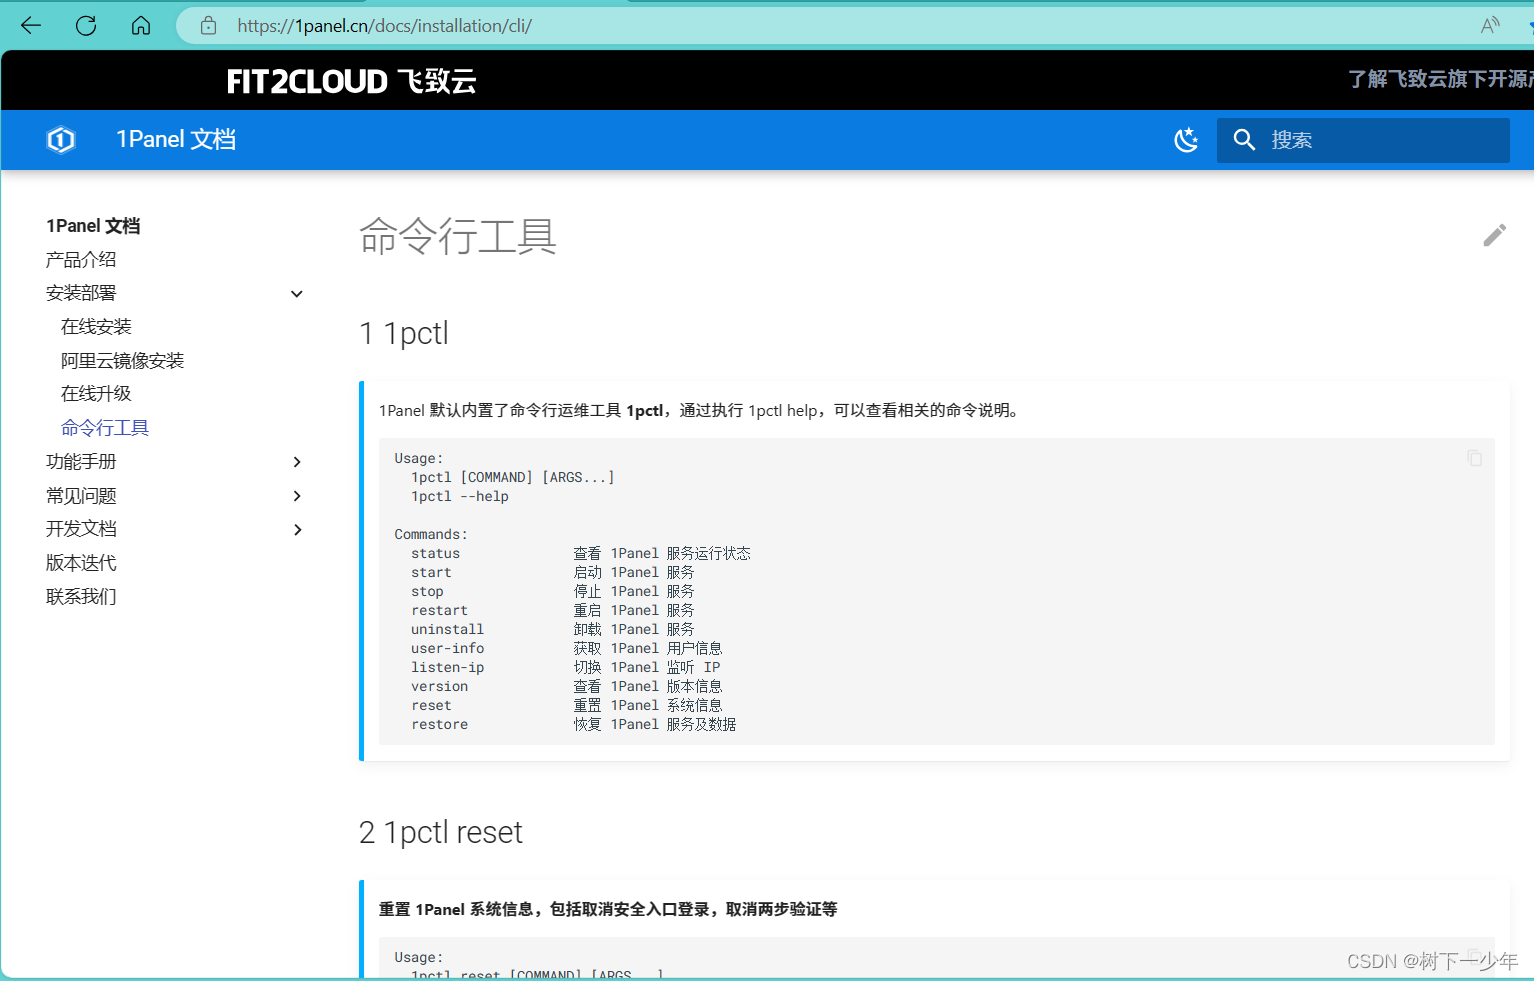Open 在线安装 sidebar page
The image size is (1534, 981).
[x=96, y=327]
